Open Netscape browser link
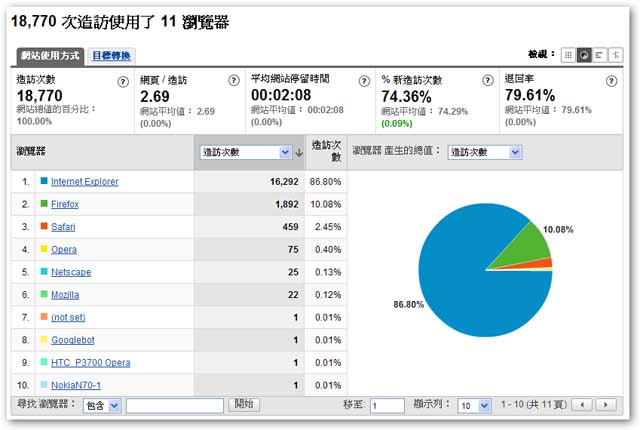Screen dimensions: 640x430 click(x=71, y=272)
